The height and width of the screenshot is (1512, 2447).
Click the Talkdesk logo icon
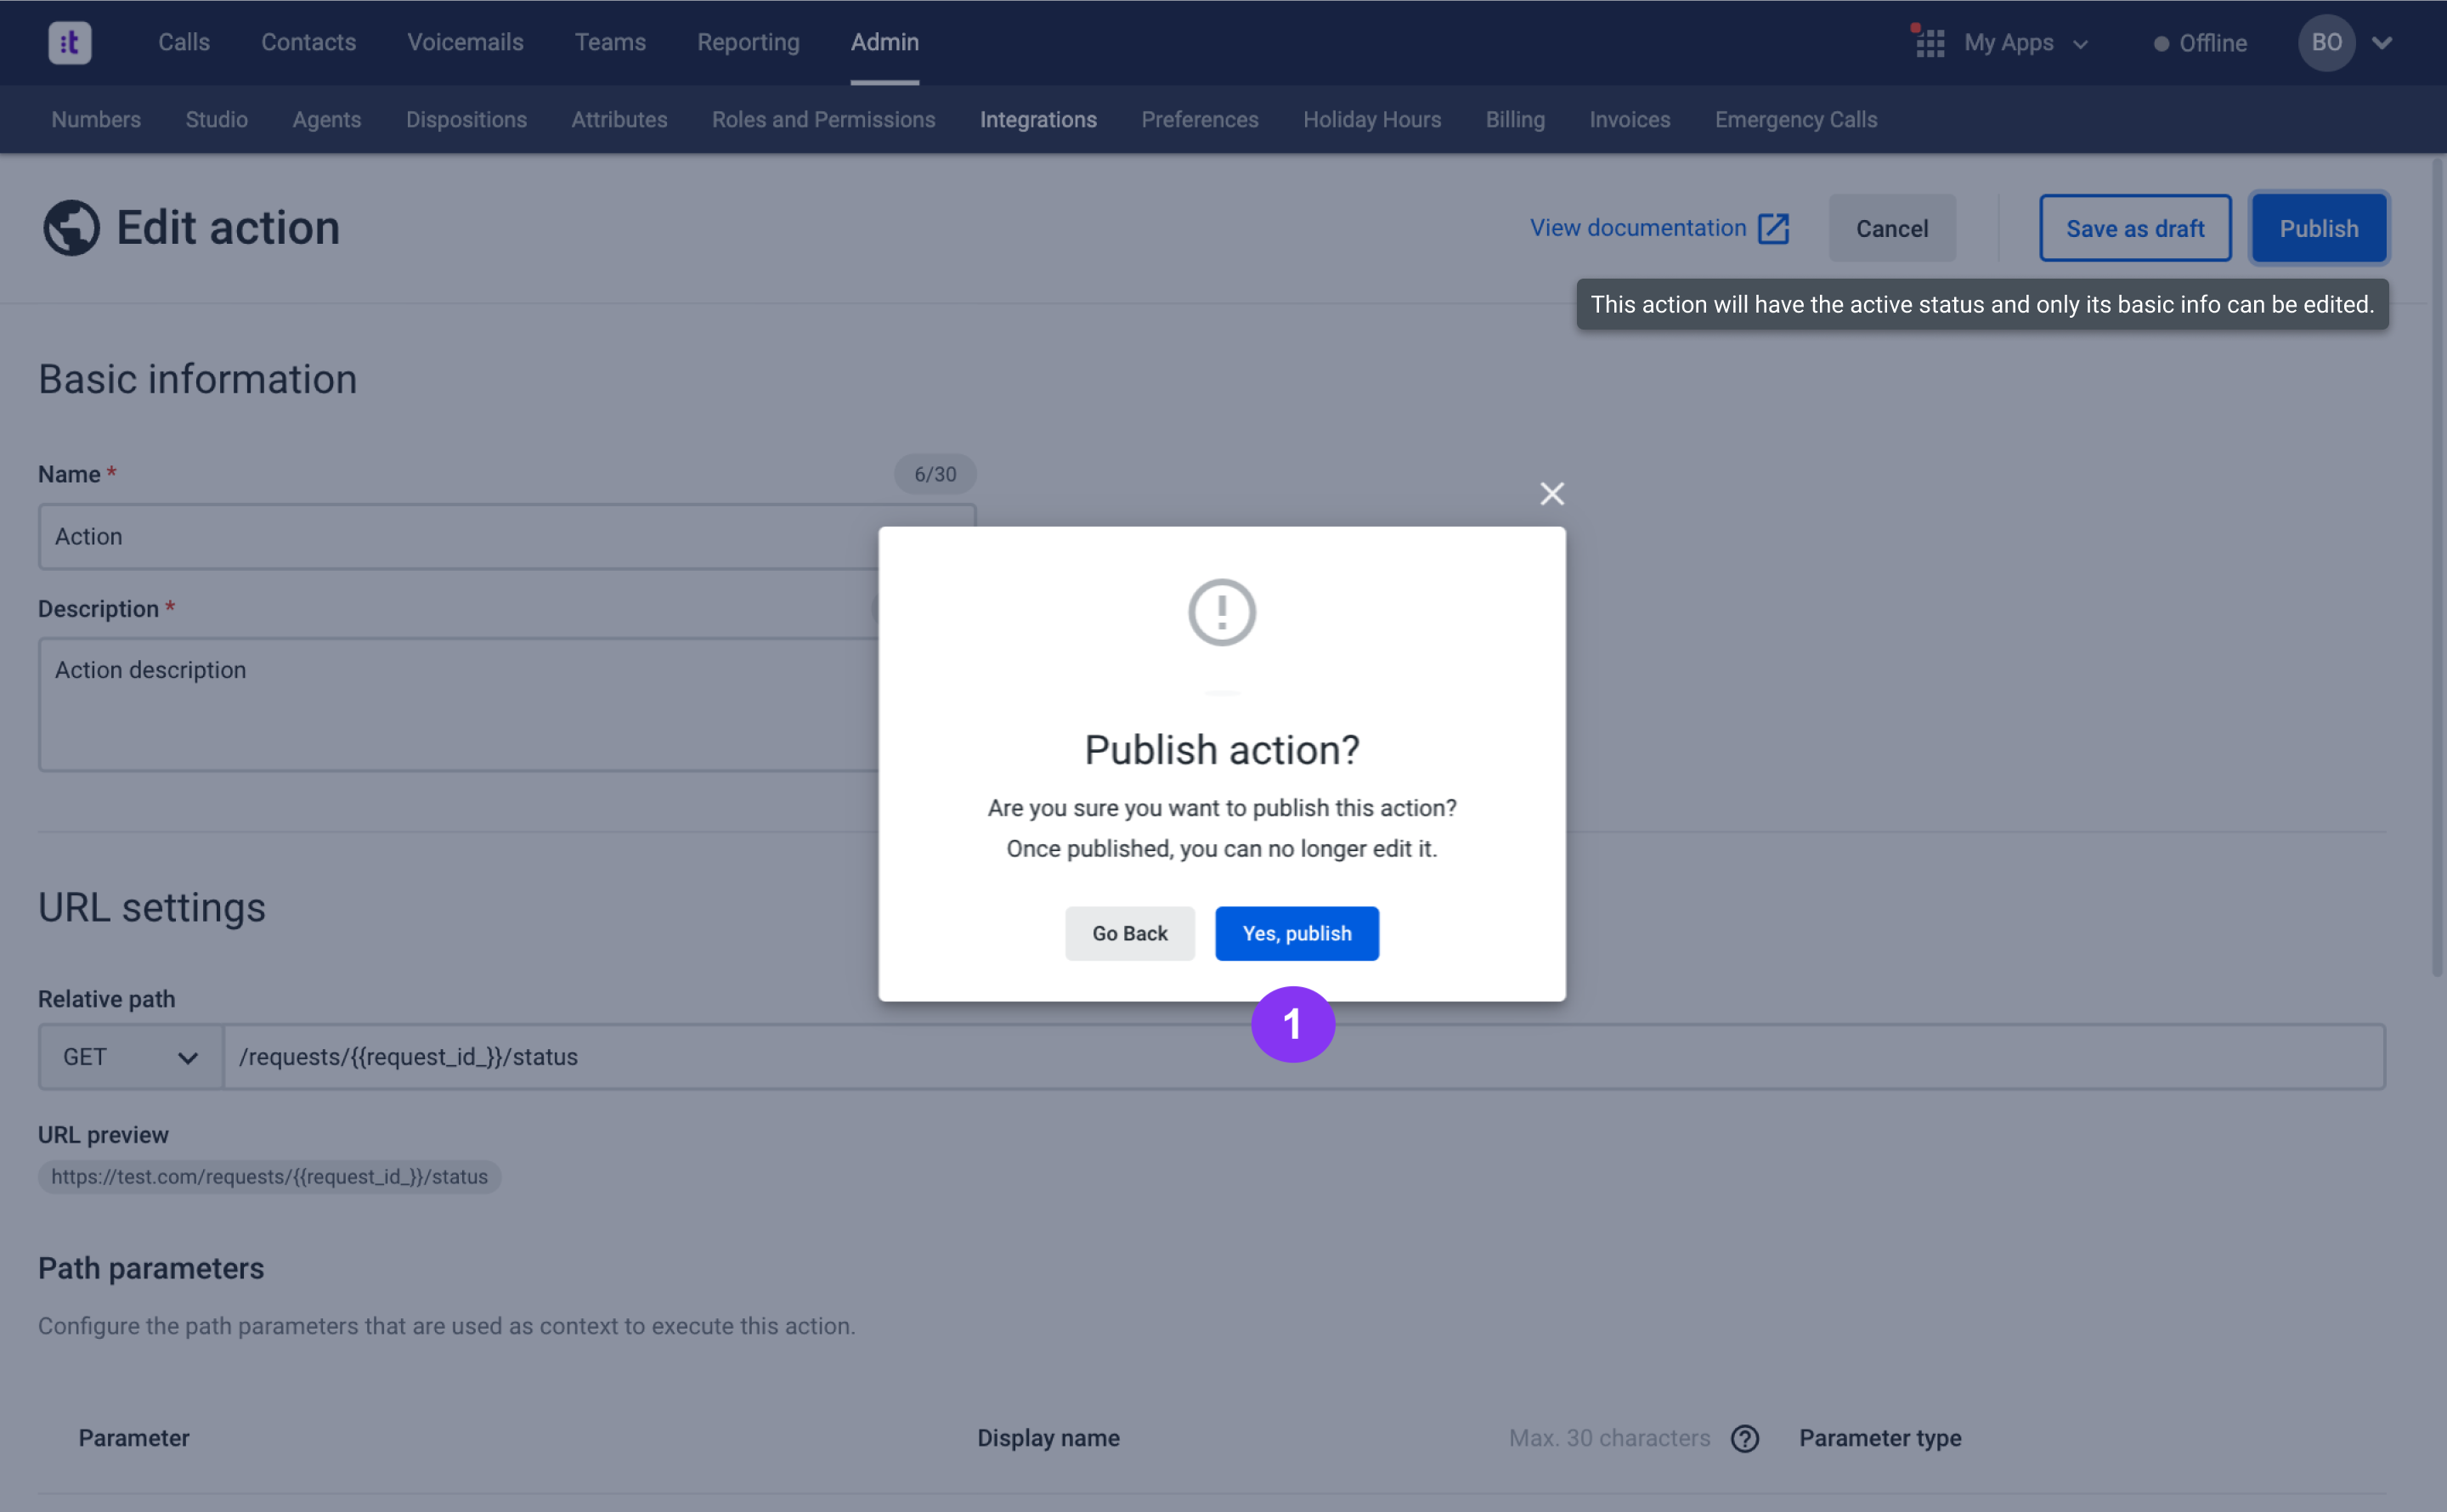pos(70,43)
